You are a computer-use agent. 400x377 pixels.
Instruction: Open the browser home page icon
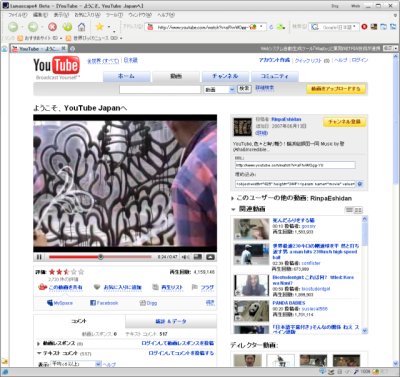[x=81, y=27]
